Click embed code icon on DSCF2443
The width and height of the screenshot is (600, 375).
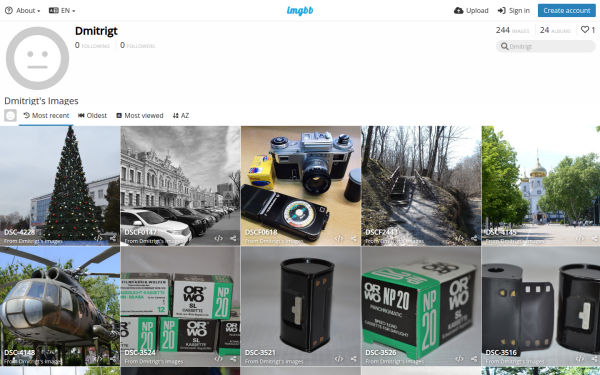pos(459,238)
